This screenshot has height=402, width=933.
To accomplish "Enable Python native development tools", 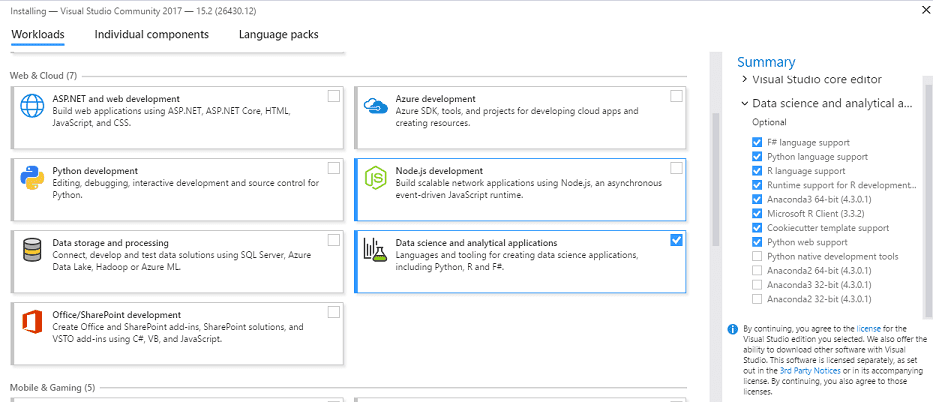I will click(757, 256).
